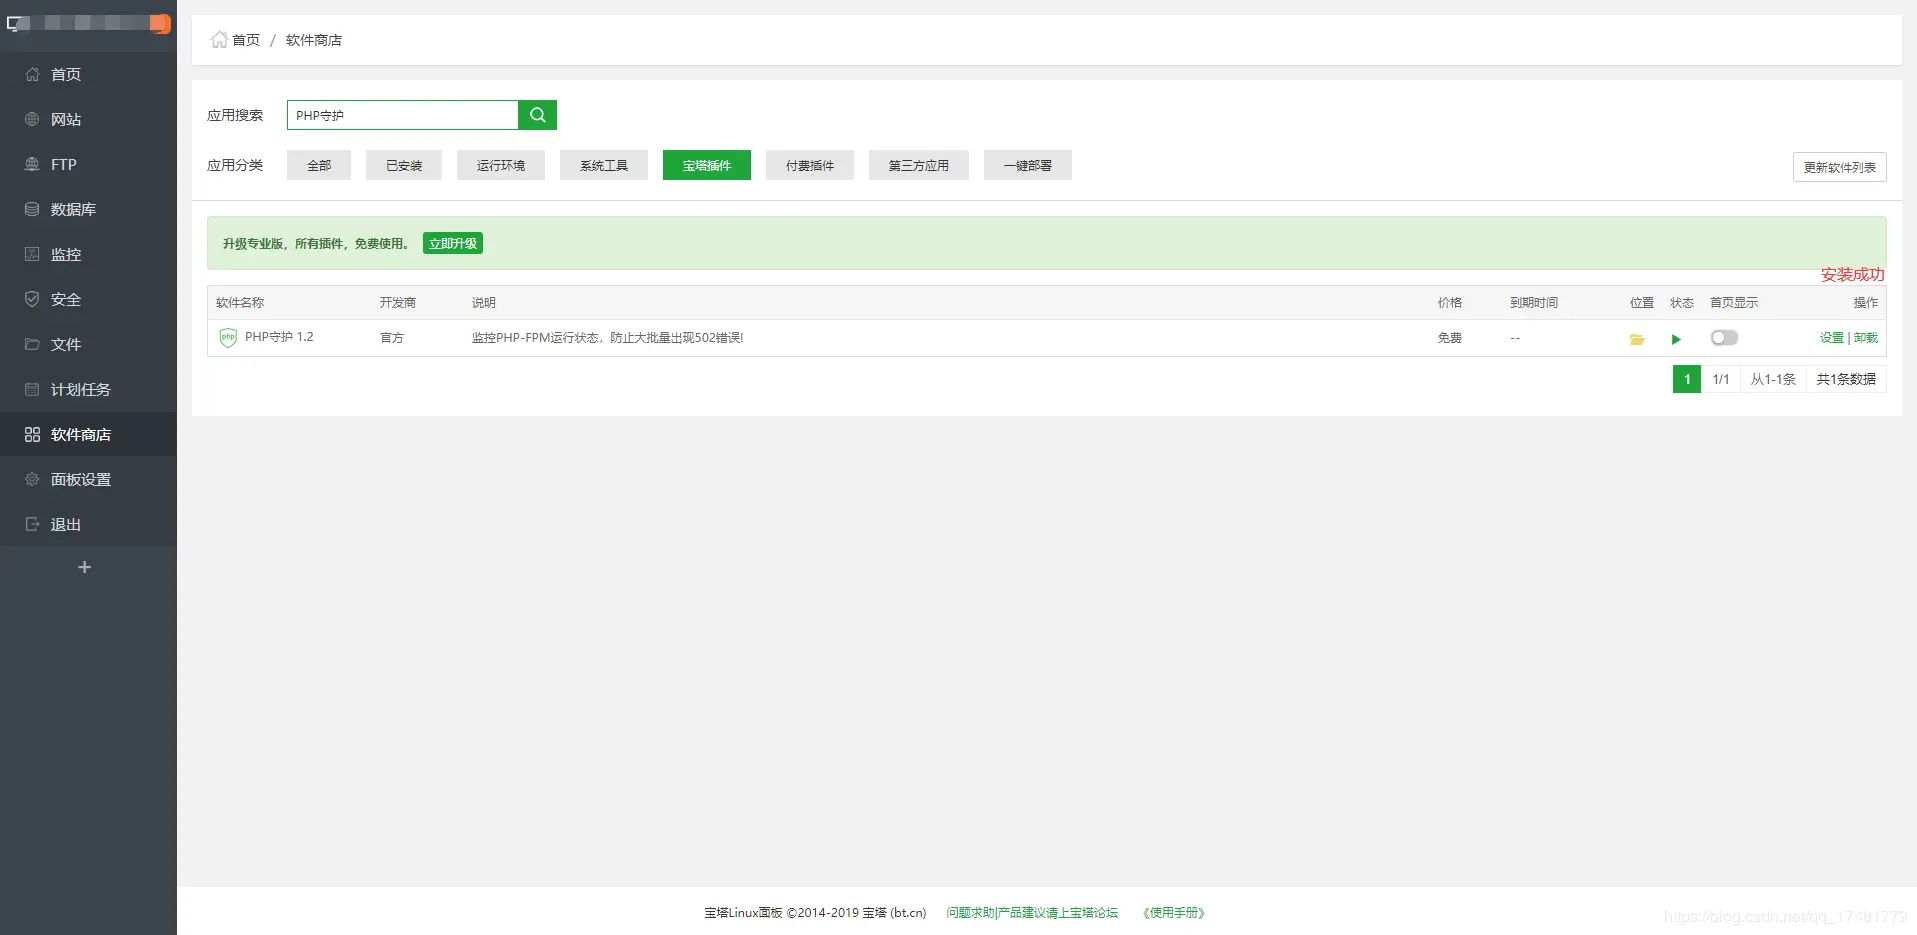Select the 一键部署 category

coord(1027,164)
